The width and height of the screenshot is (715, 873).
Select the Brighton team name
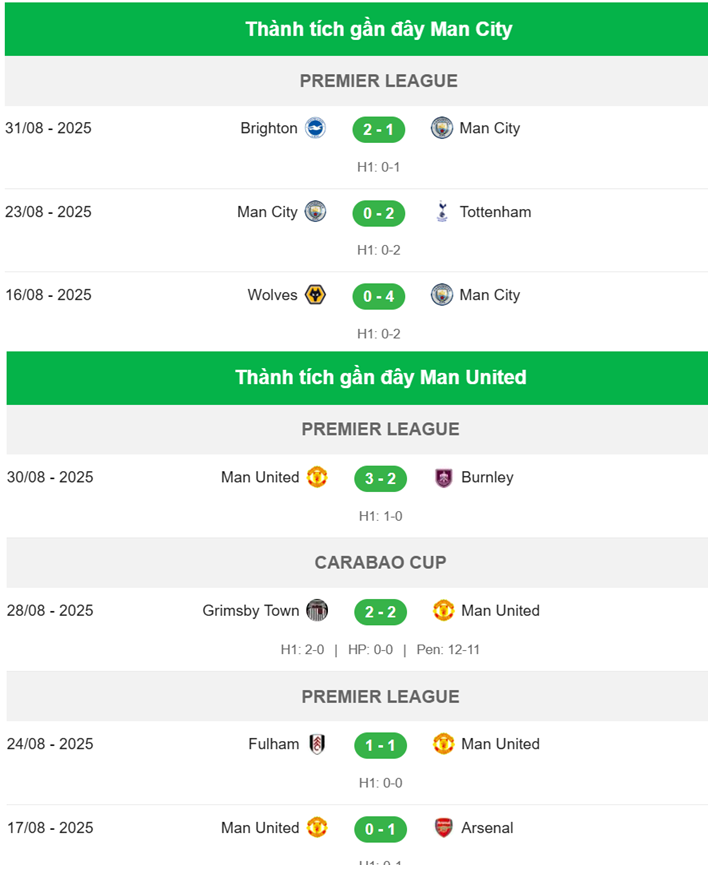click(269, 129)
